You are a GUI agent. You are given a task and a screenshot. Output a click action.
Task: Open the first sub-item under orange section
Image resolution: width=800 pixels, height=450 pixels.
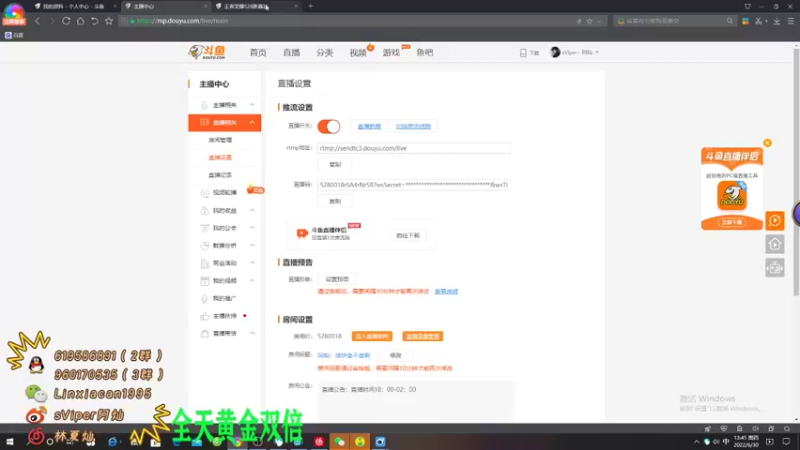pyautogui.click(x=220, y=140)
